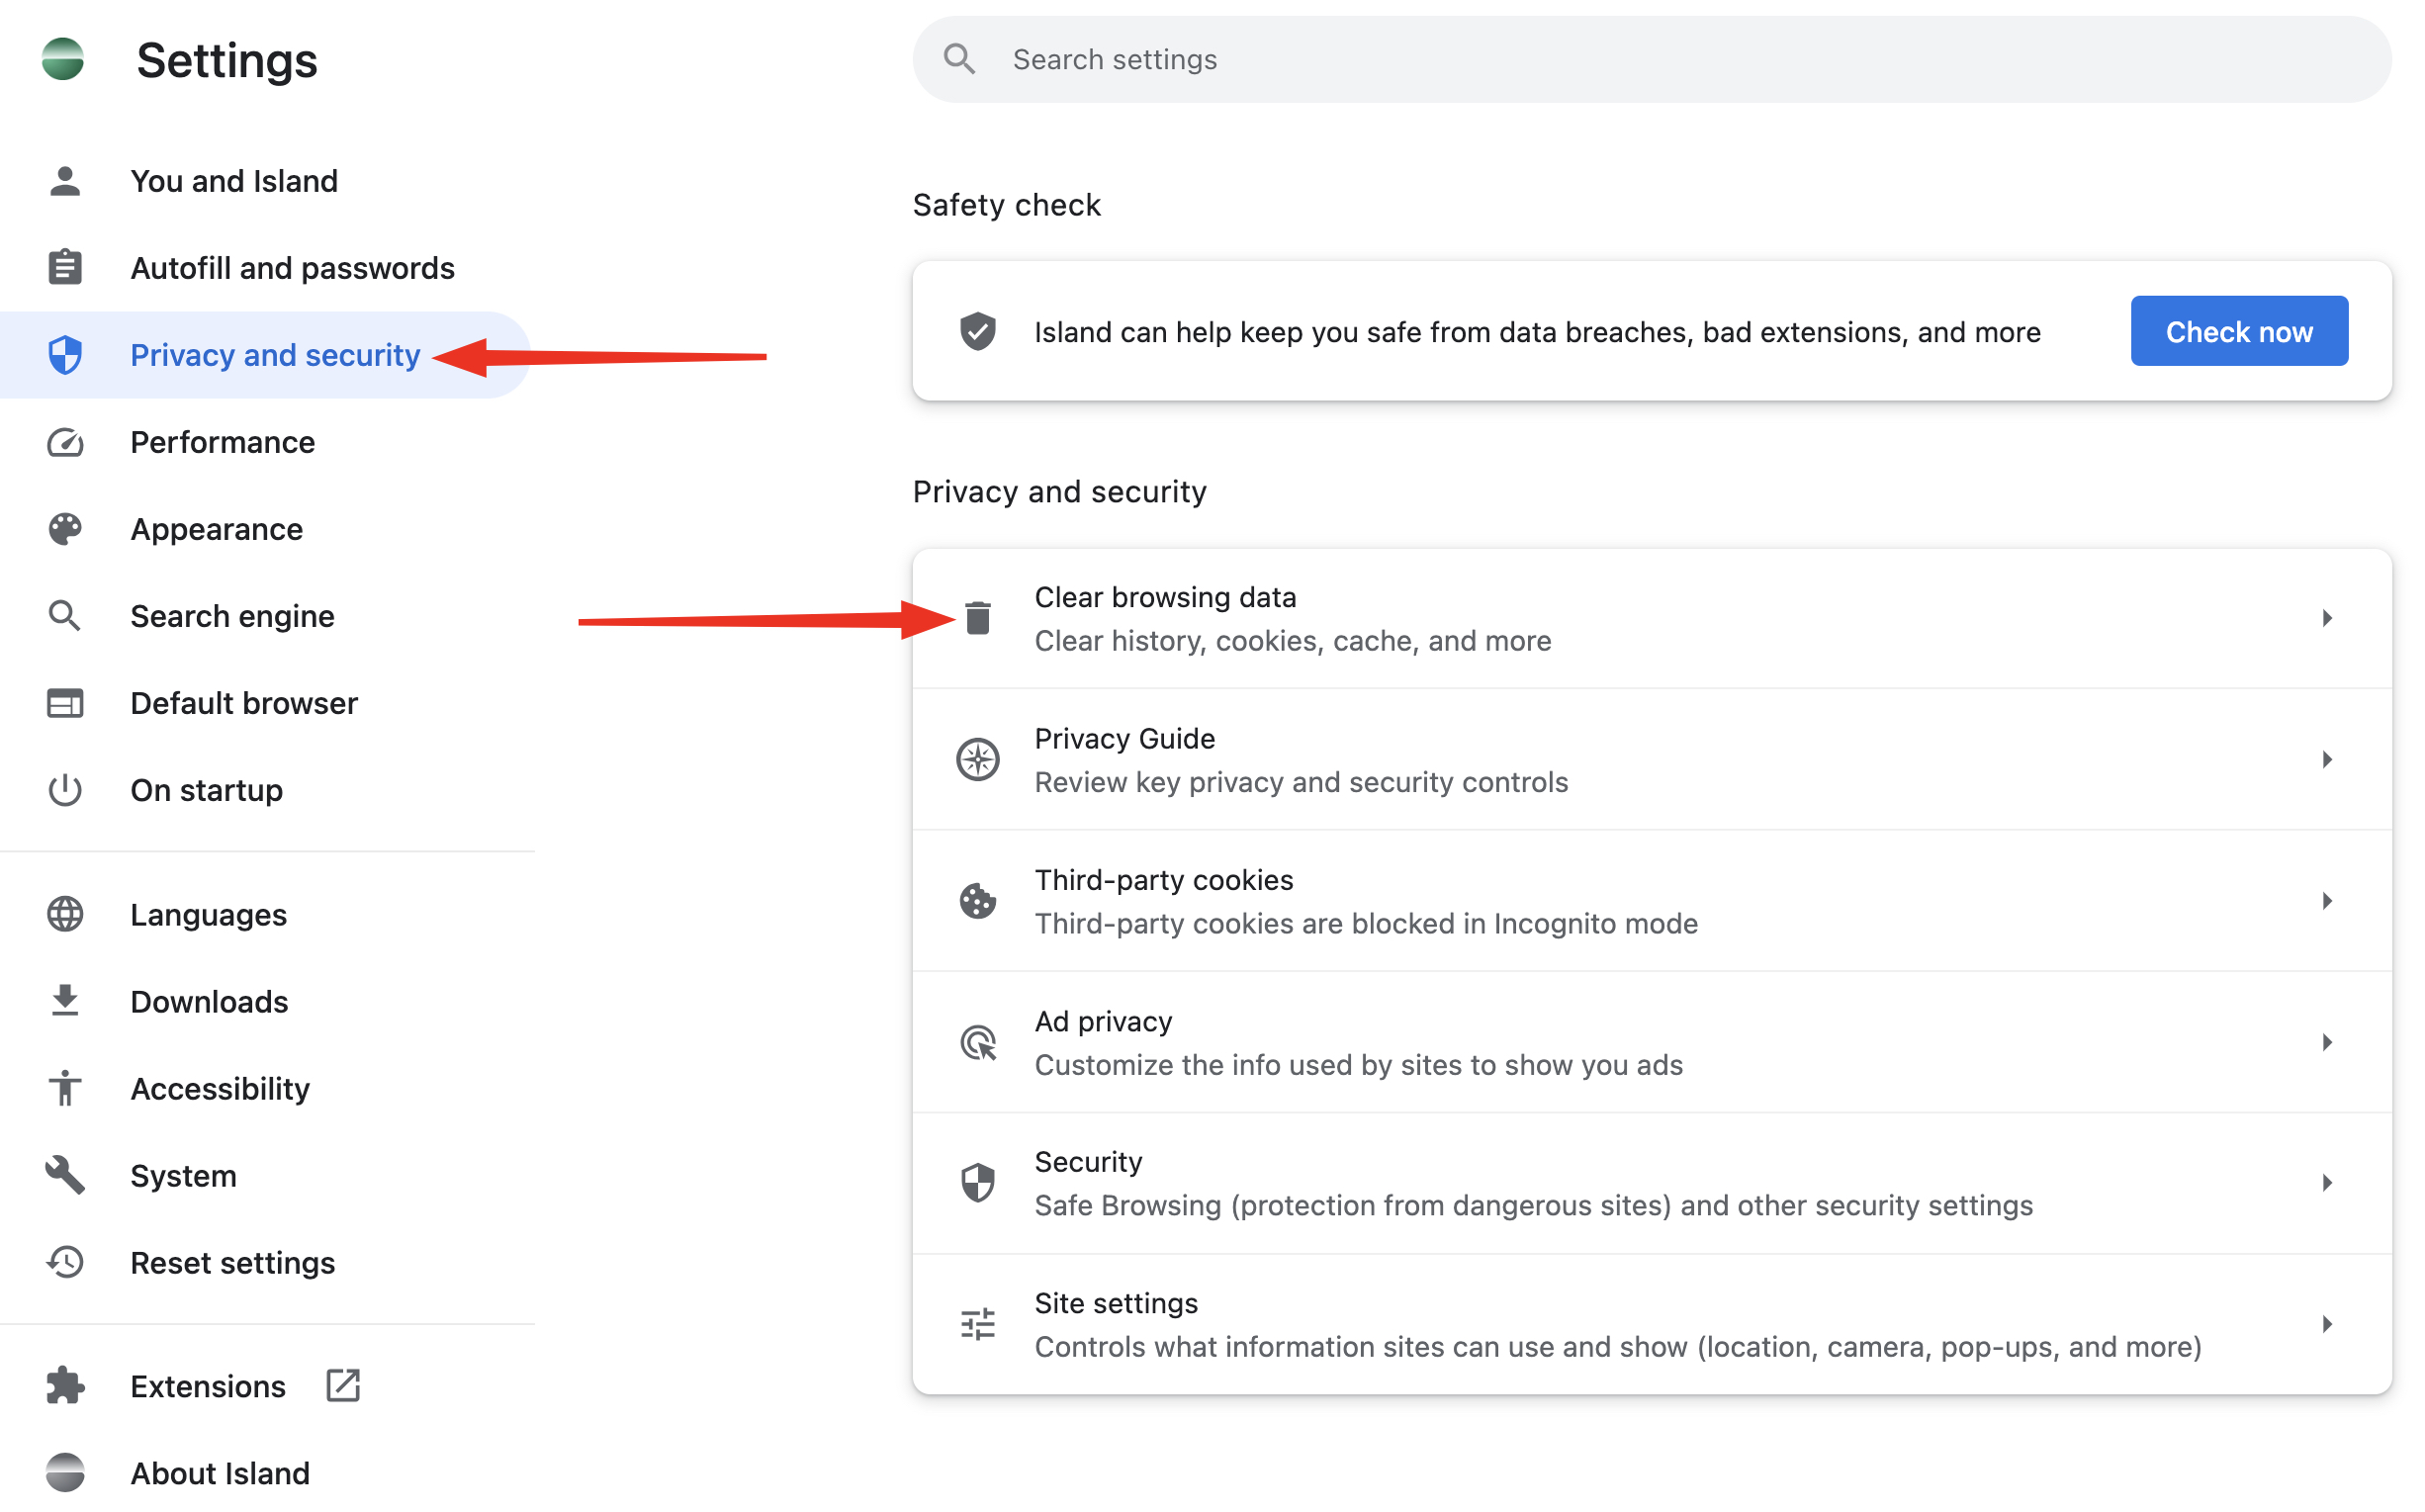Click the Check now button
Screen dimensions: 2425x1512
point(2239,331)
